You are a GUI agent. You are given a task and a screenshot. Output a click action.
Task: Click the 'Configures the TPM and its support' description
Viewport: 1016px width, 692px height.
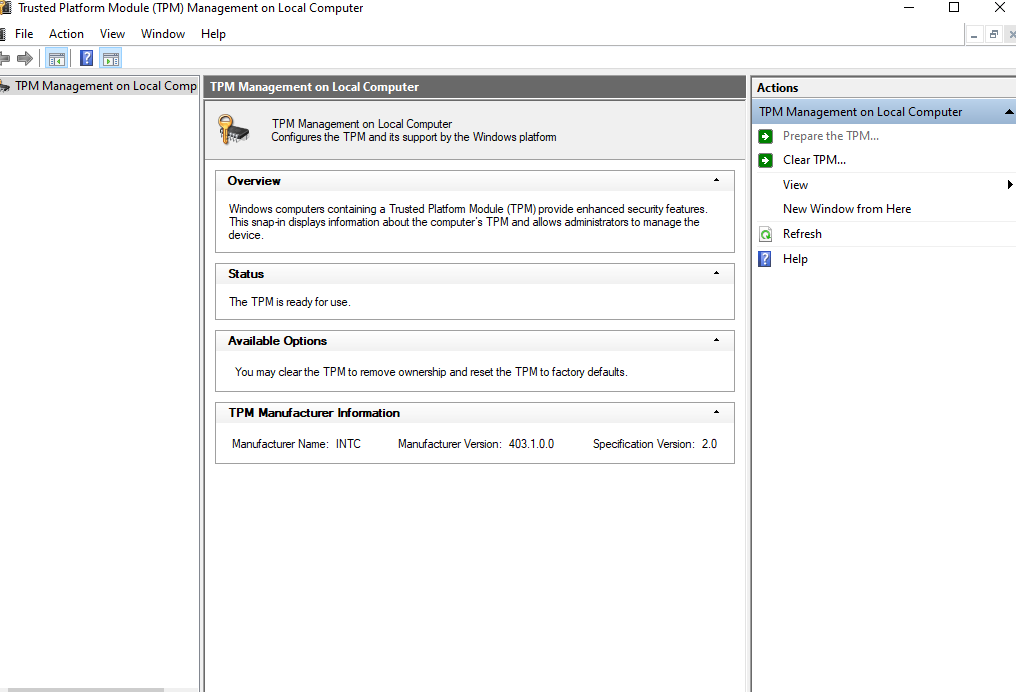pyautogui.click(x=413, y=137)
